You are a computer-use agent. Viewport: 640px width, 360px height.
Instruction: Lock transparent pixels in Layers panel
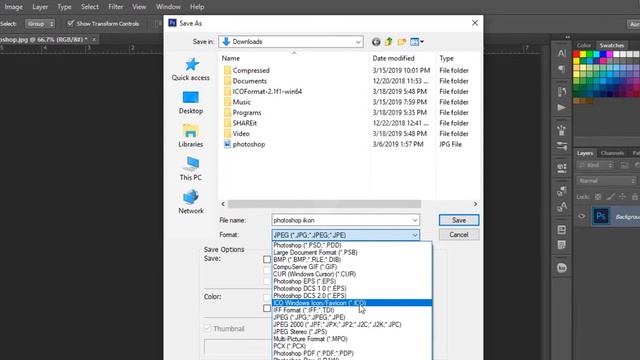[598, 197]
